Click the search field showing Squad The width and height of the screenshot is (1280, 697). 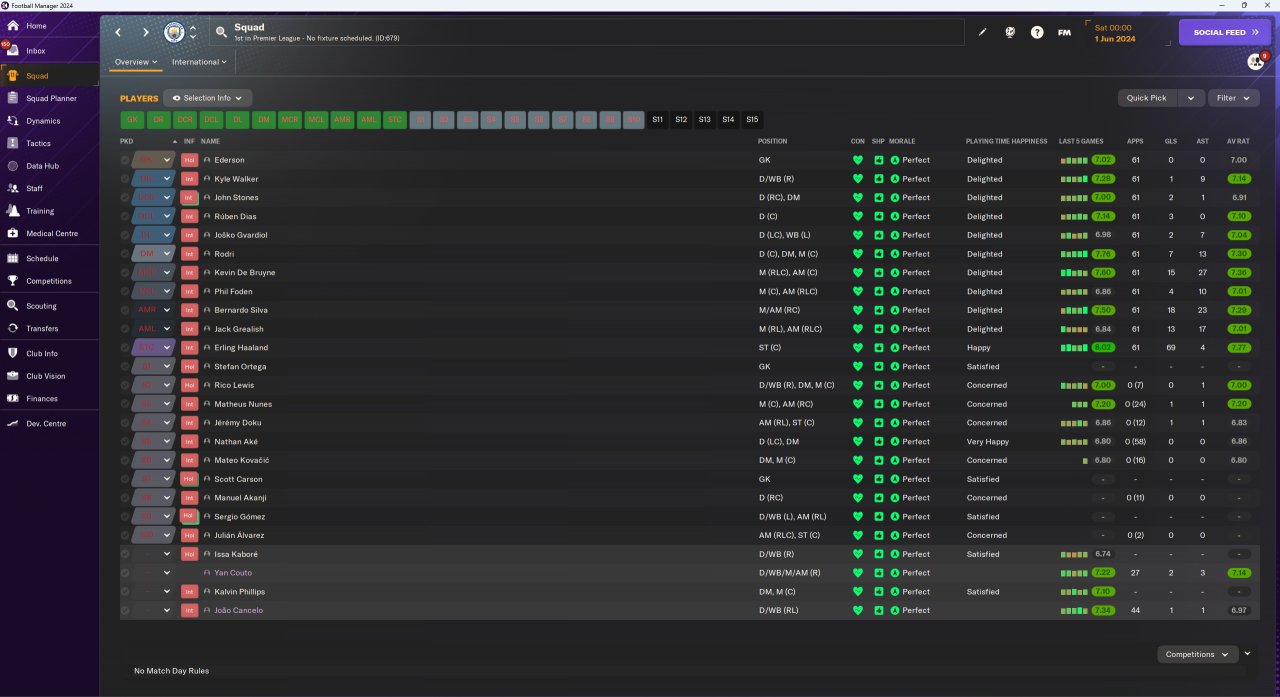coord(586,32)
